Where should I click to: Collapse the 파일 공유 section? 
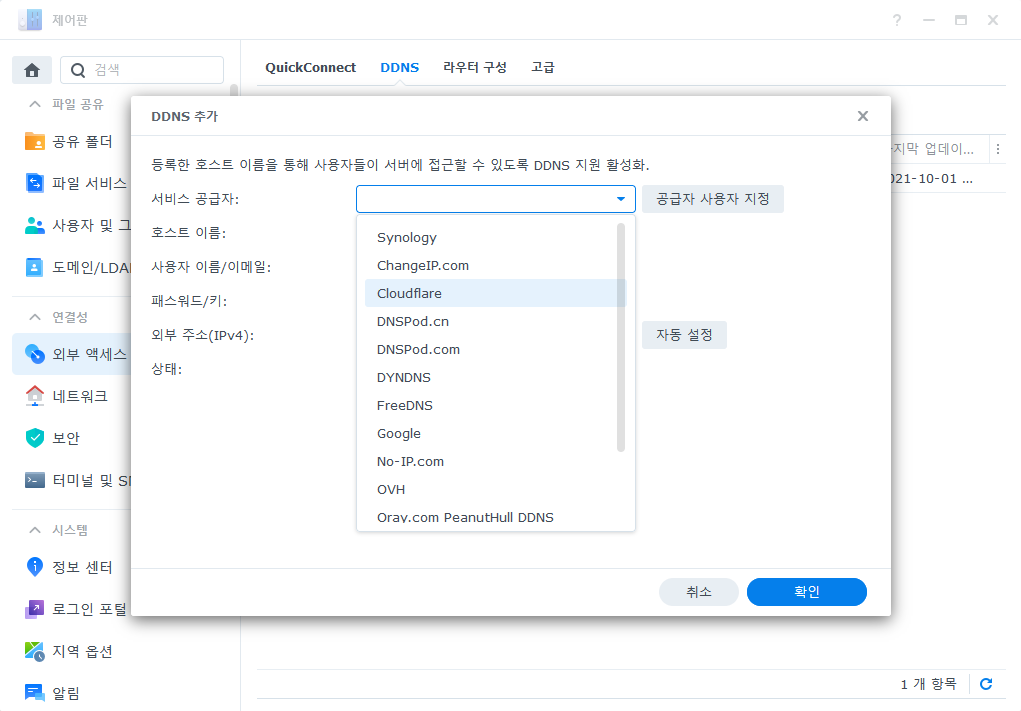coord(35,104)
